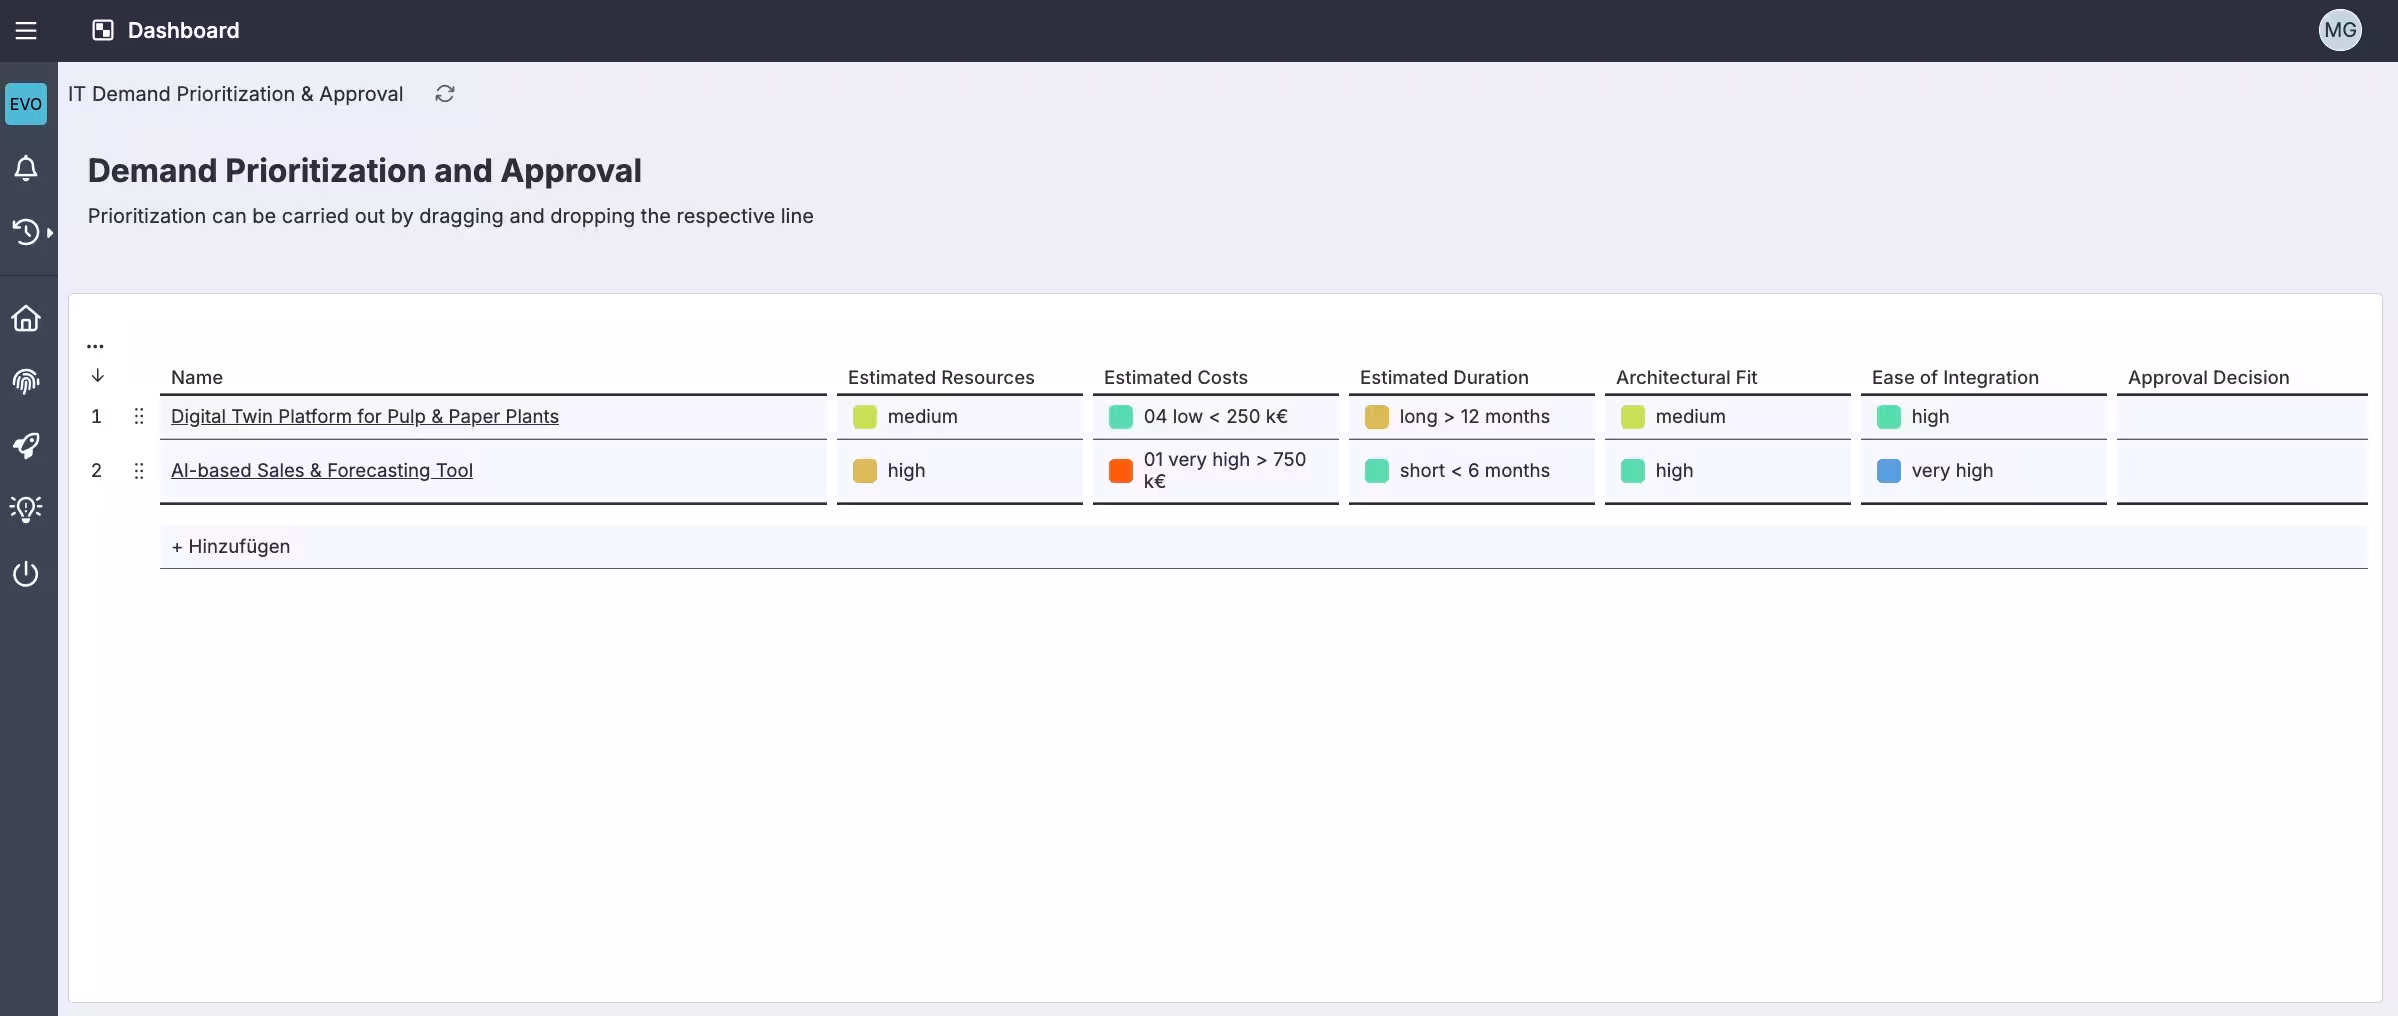Open the notifications bell icon

point(26,168)
